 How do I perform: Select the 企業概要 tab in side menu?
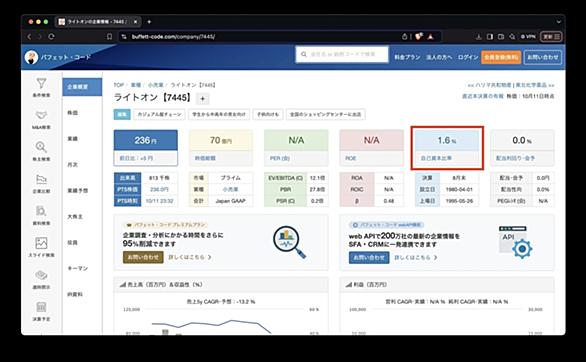coord(82,87)
